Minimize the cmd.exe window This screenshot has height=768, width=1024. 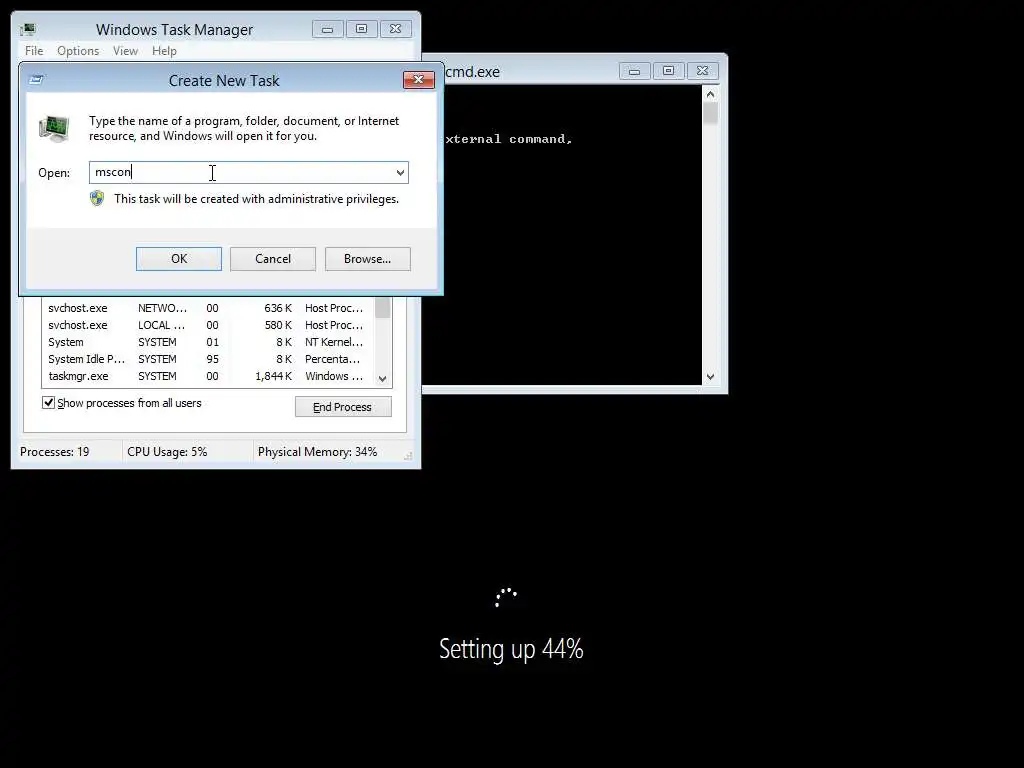pyautogui.click(x=634, y=71)
